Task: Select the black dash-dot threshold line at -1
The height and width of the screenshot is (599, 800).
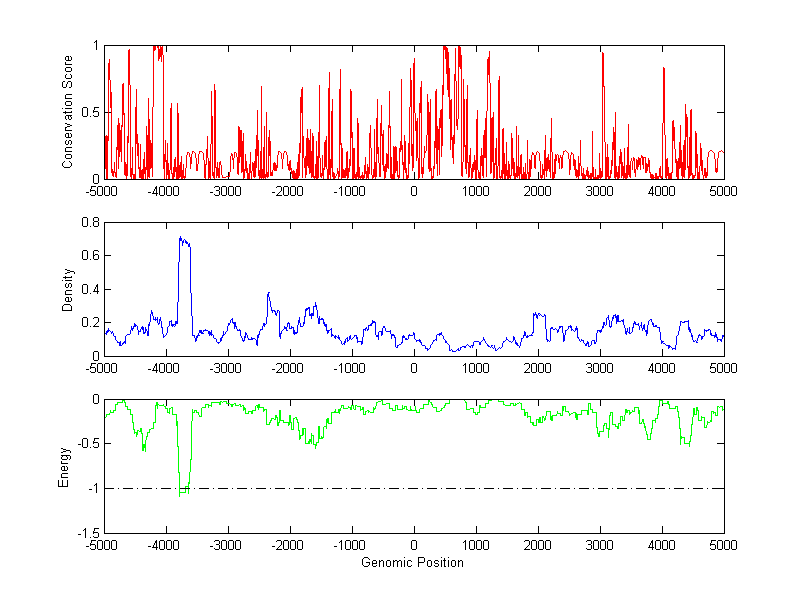Action: 450,489
